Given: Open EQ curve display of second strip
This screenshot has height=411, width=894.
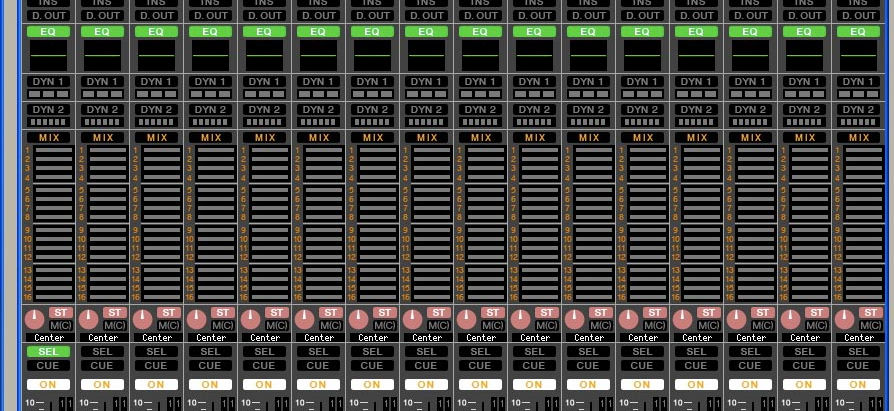Looking at the screenshot, I should [102, 55].
